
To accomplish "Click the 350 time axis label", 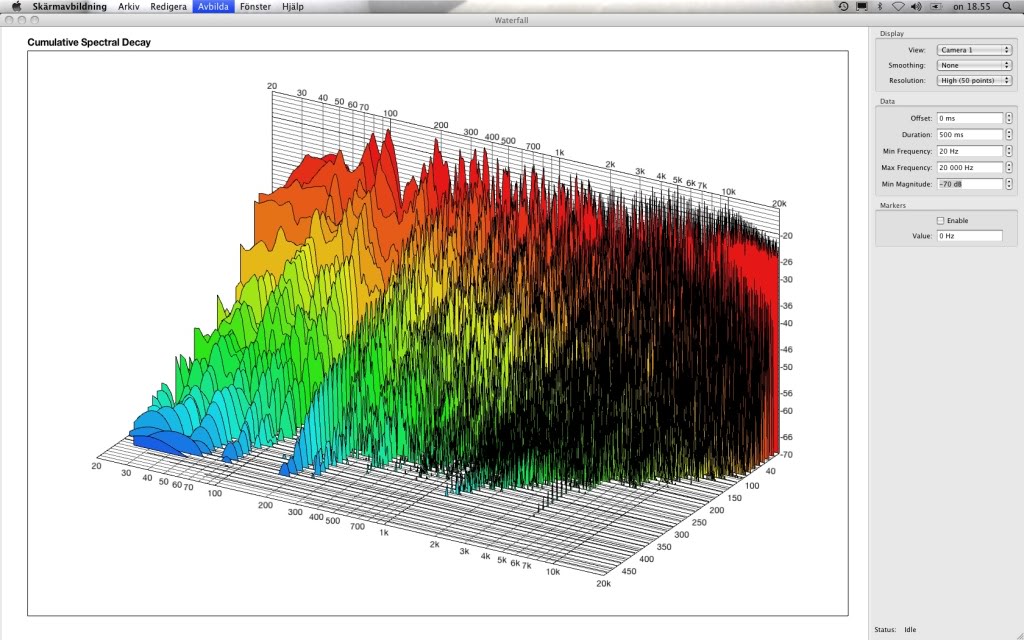I will (x=664, y=547).
